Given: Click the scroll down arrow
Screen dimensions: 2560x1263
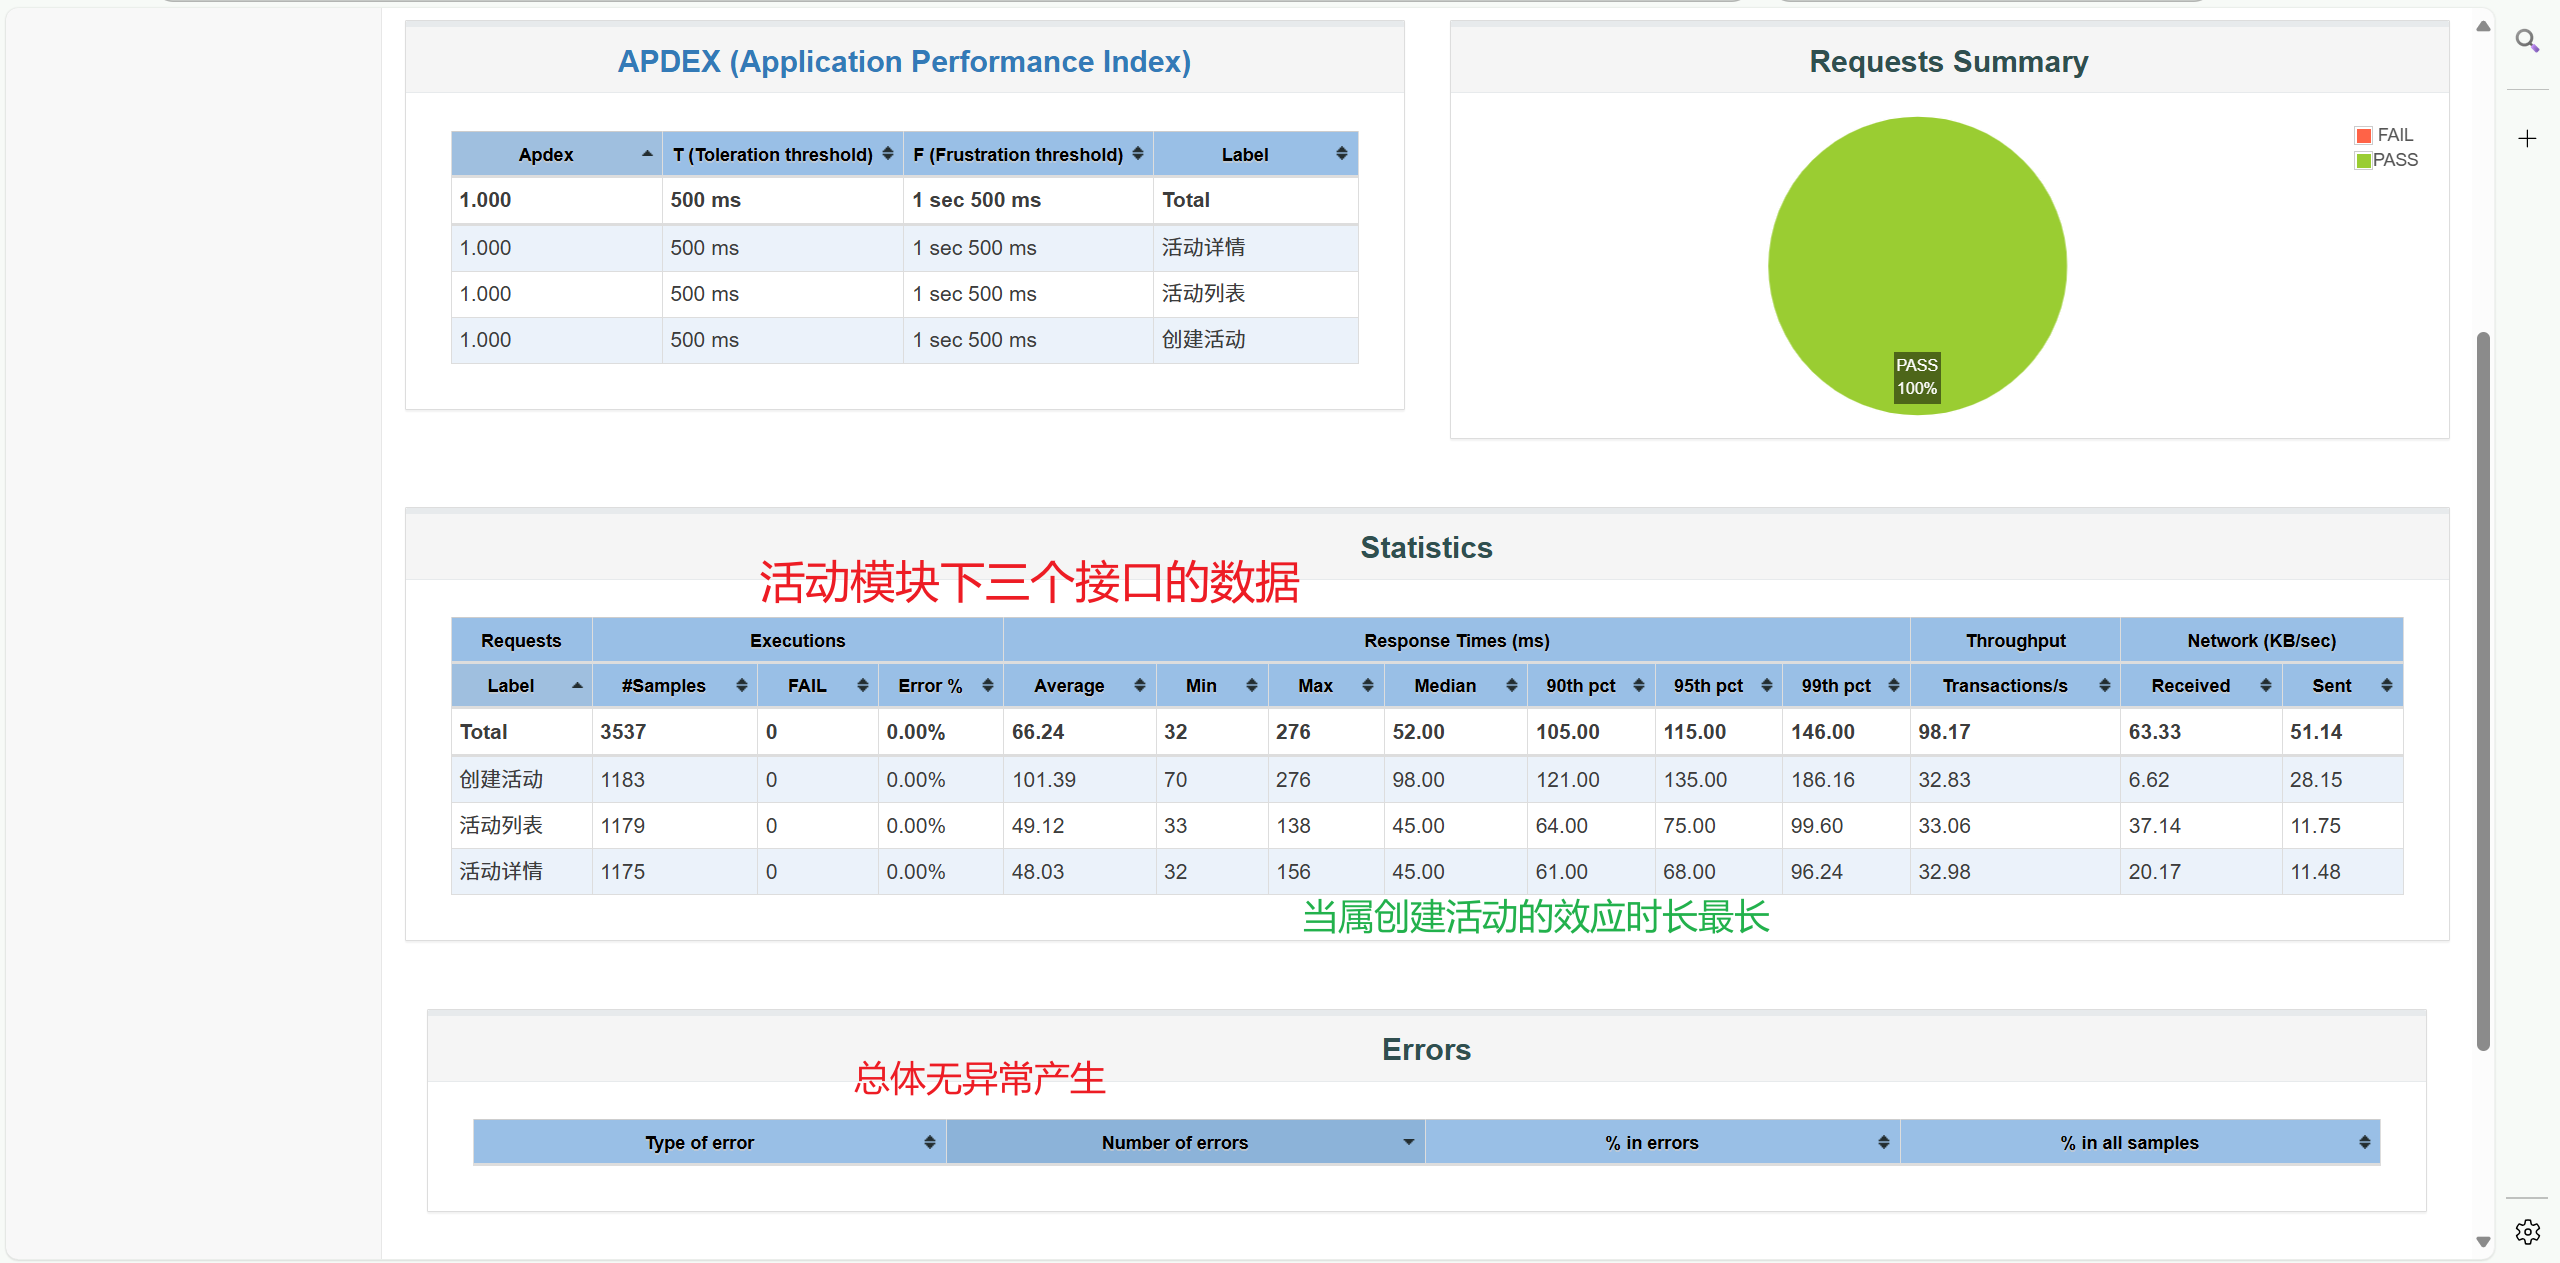Looking at the screenshot, I should [2483, 1241].
